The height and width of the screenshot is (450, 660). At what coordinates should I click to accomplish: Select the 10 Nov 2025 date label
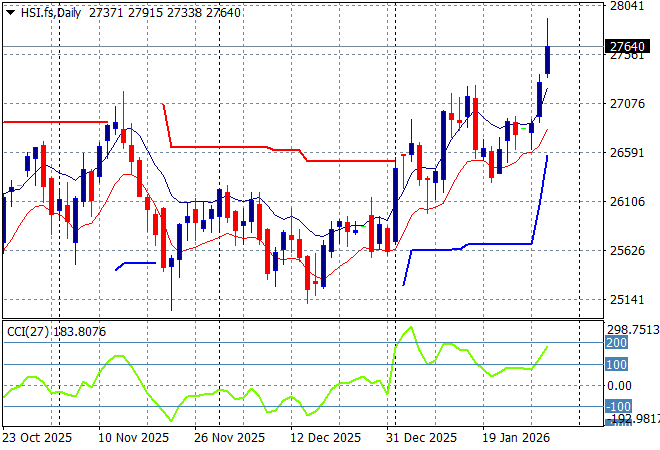133,438
